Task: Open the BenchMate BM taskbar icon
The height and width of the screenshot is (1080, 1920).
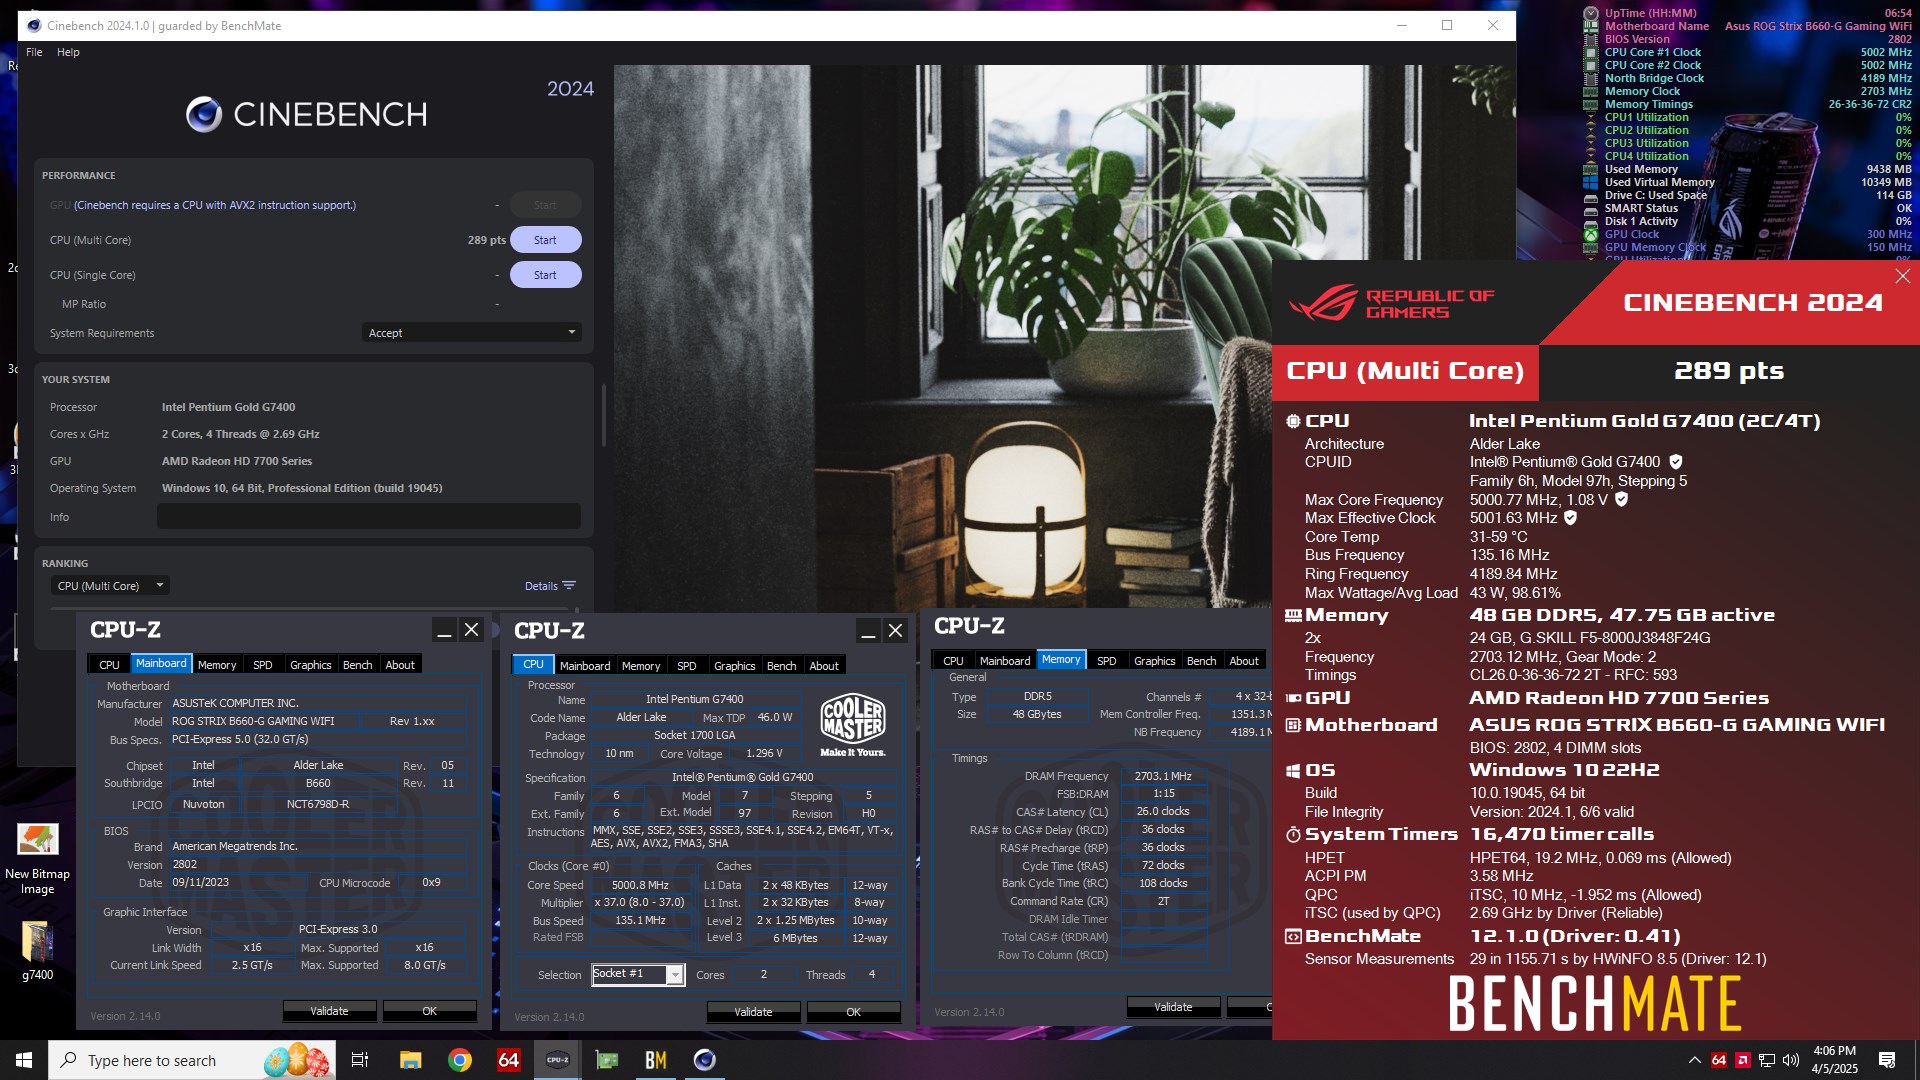Action: (655, 1060)
